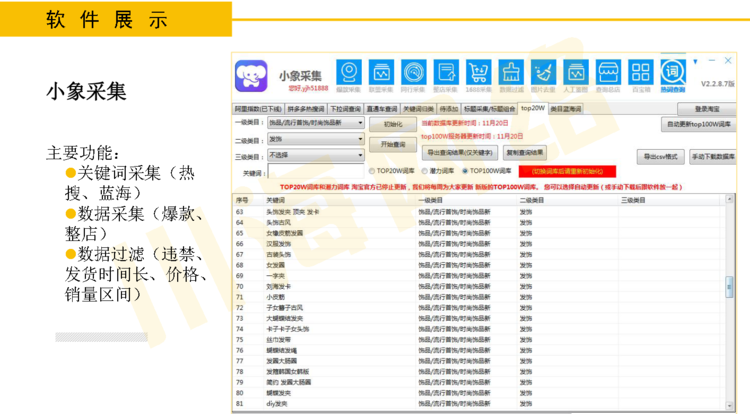Select the TOP20W词库 radio button

[x=372, y=171]
